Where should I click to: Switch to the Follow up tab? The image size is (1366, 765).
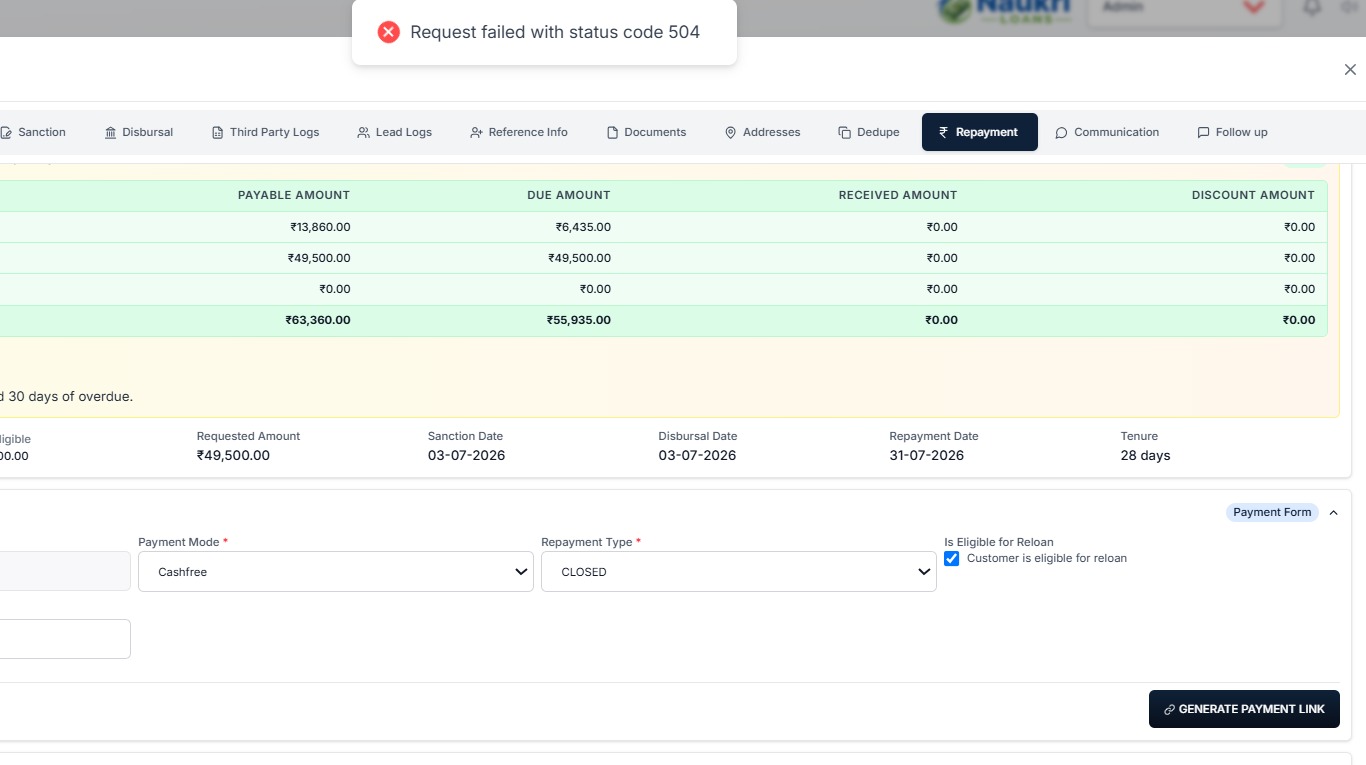(x=1232, y=132)
